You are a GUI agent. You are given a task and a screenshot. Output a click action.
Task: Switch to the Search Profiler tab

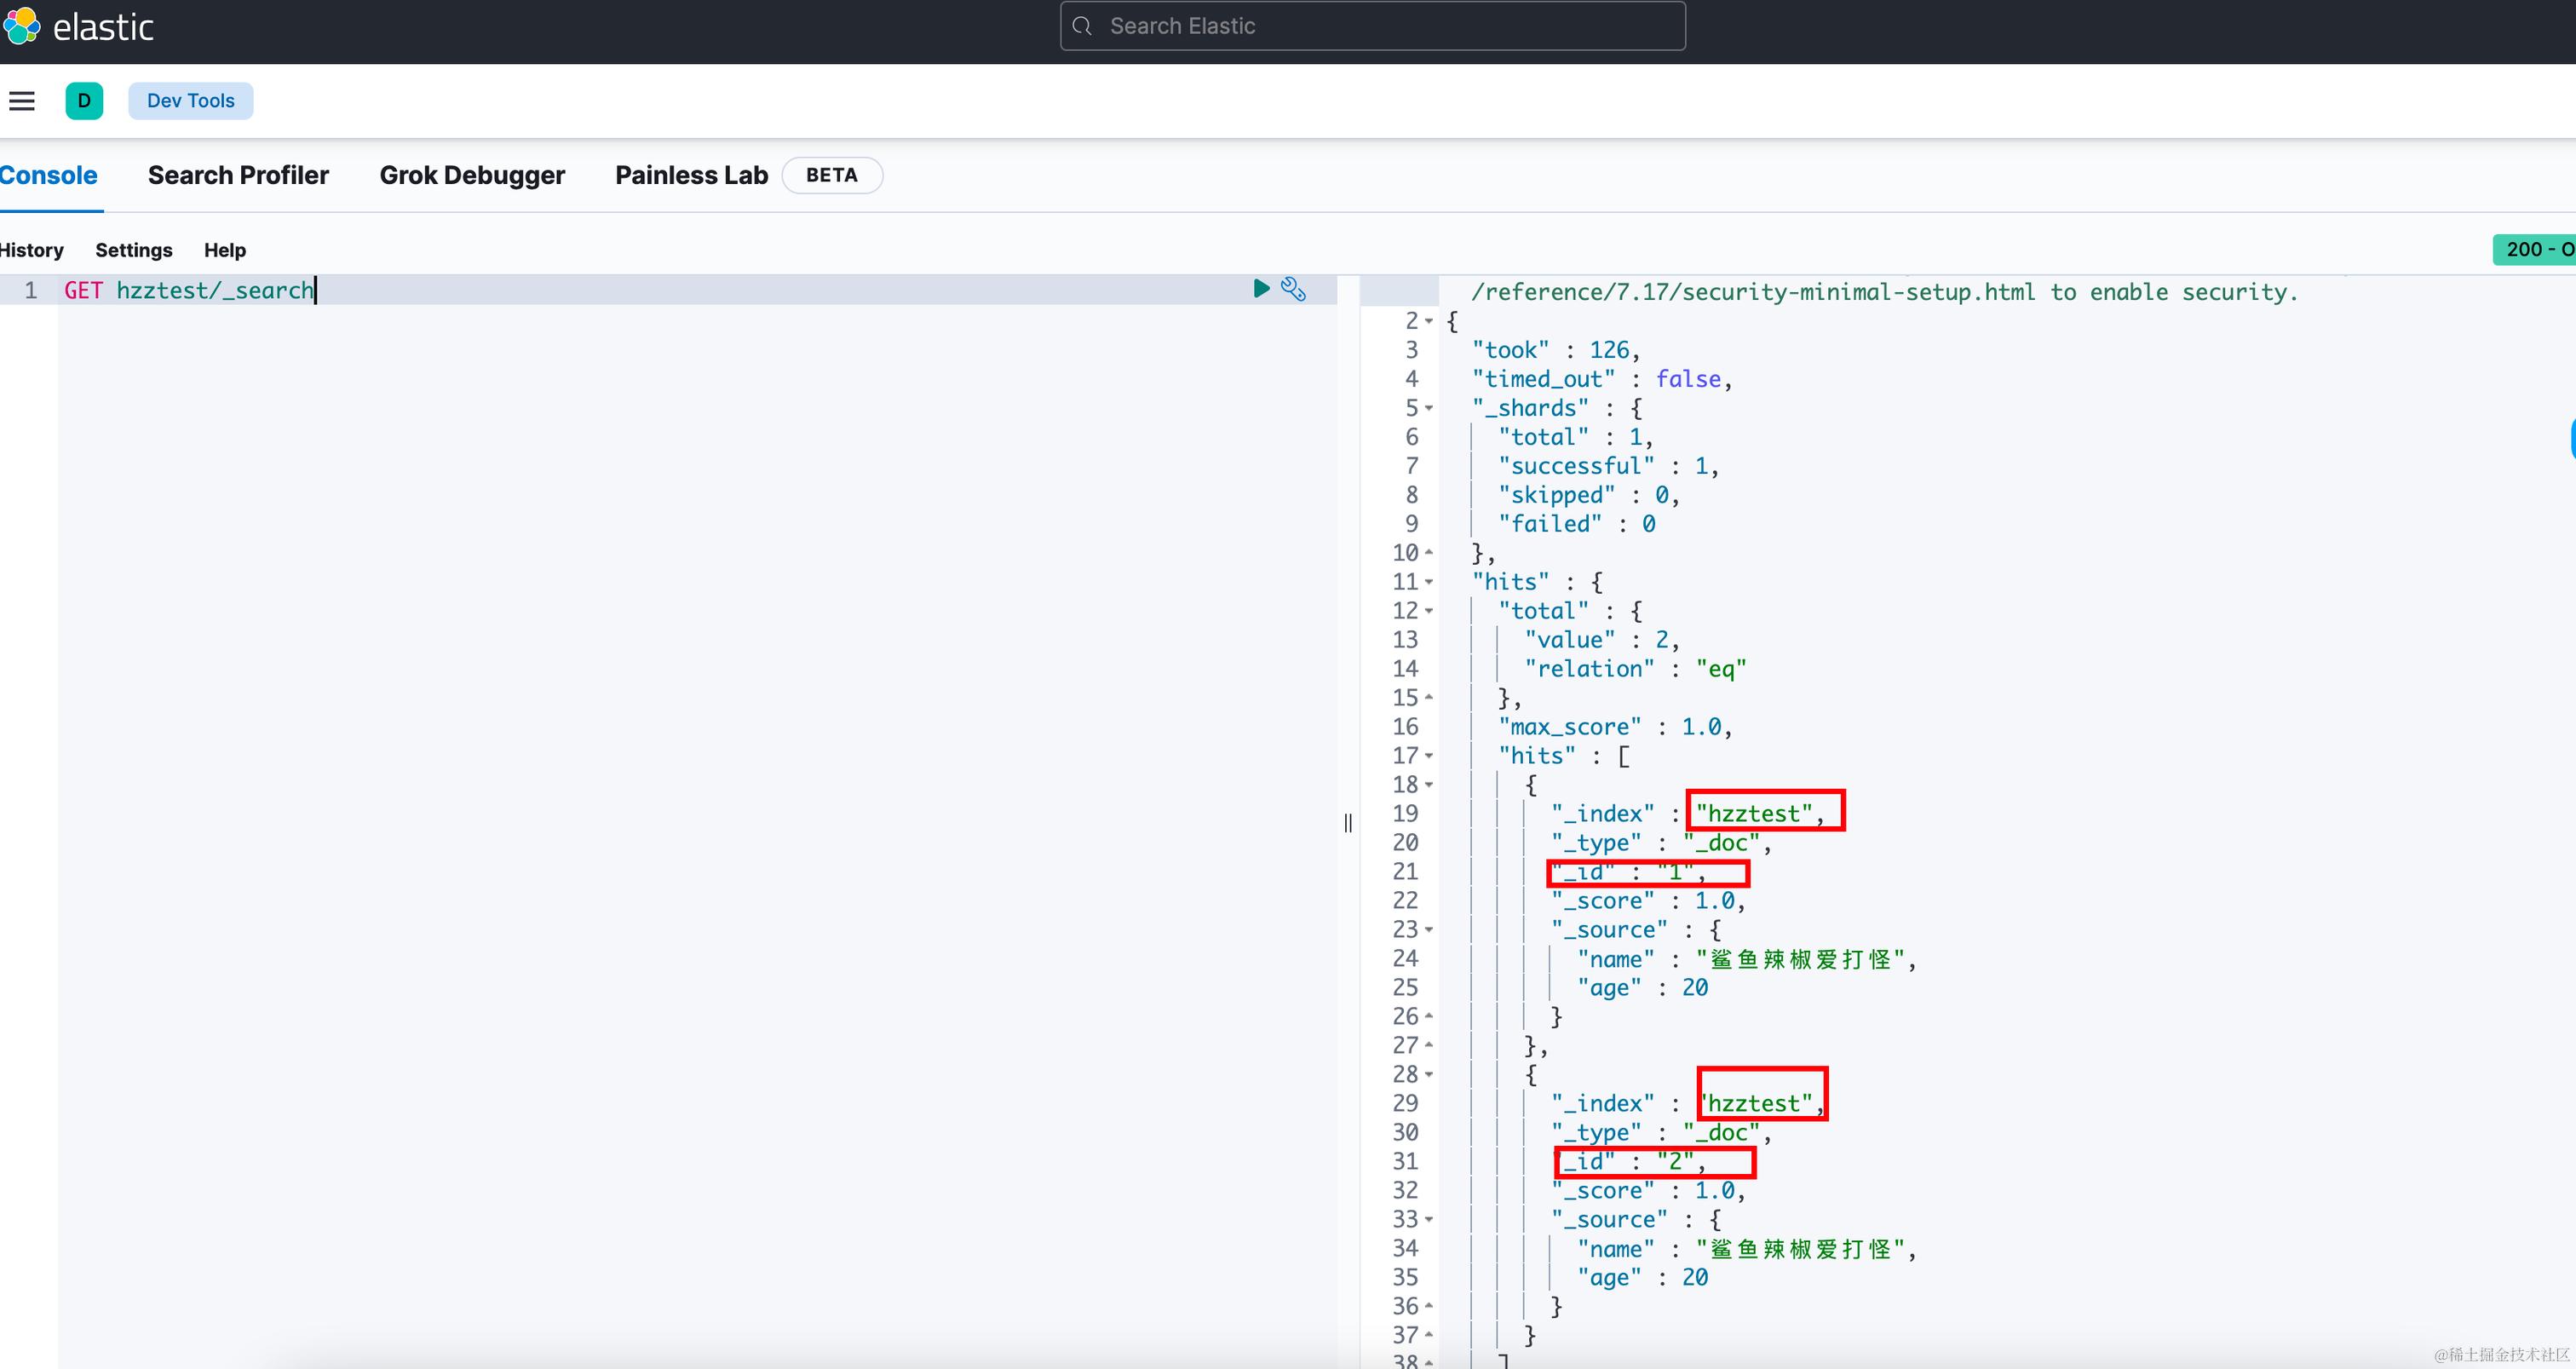(x=238, y=175)
